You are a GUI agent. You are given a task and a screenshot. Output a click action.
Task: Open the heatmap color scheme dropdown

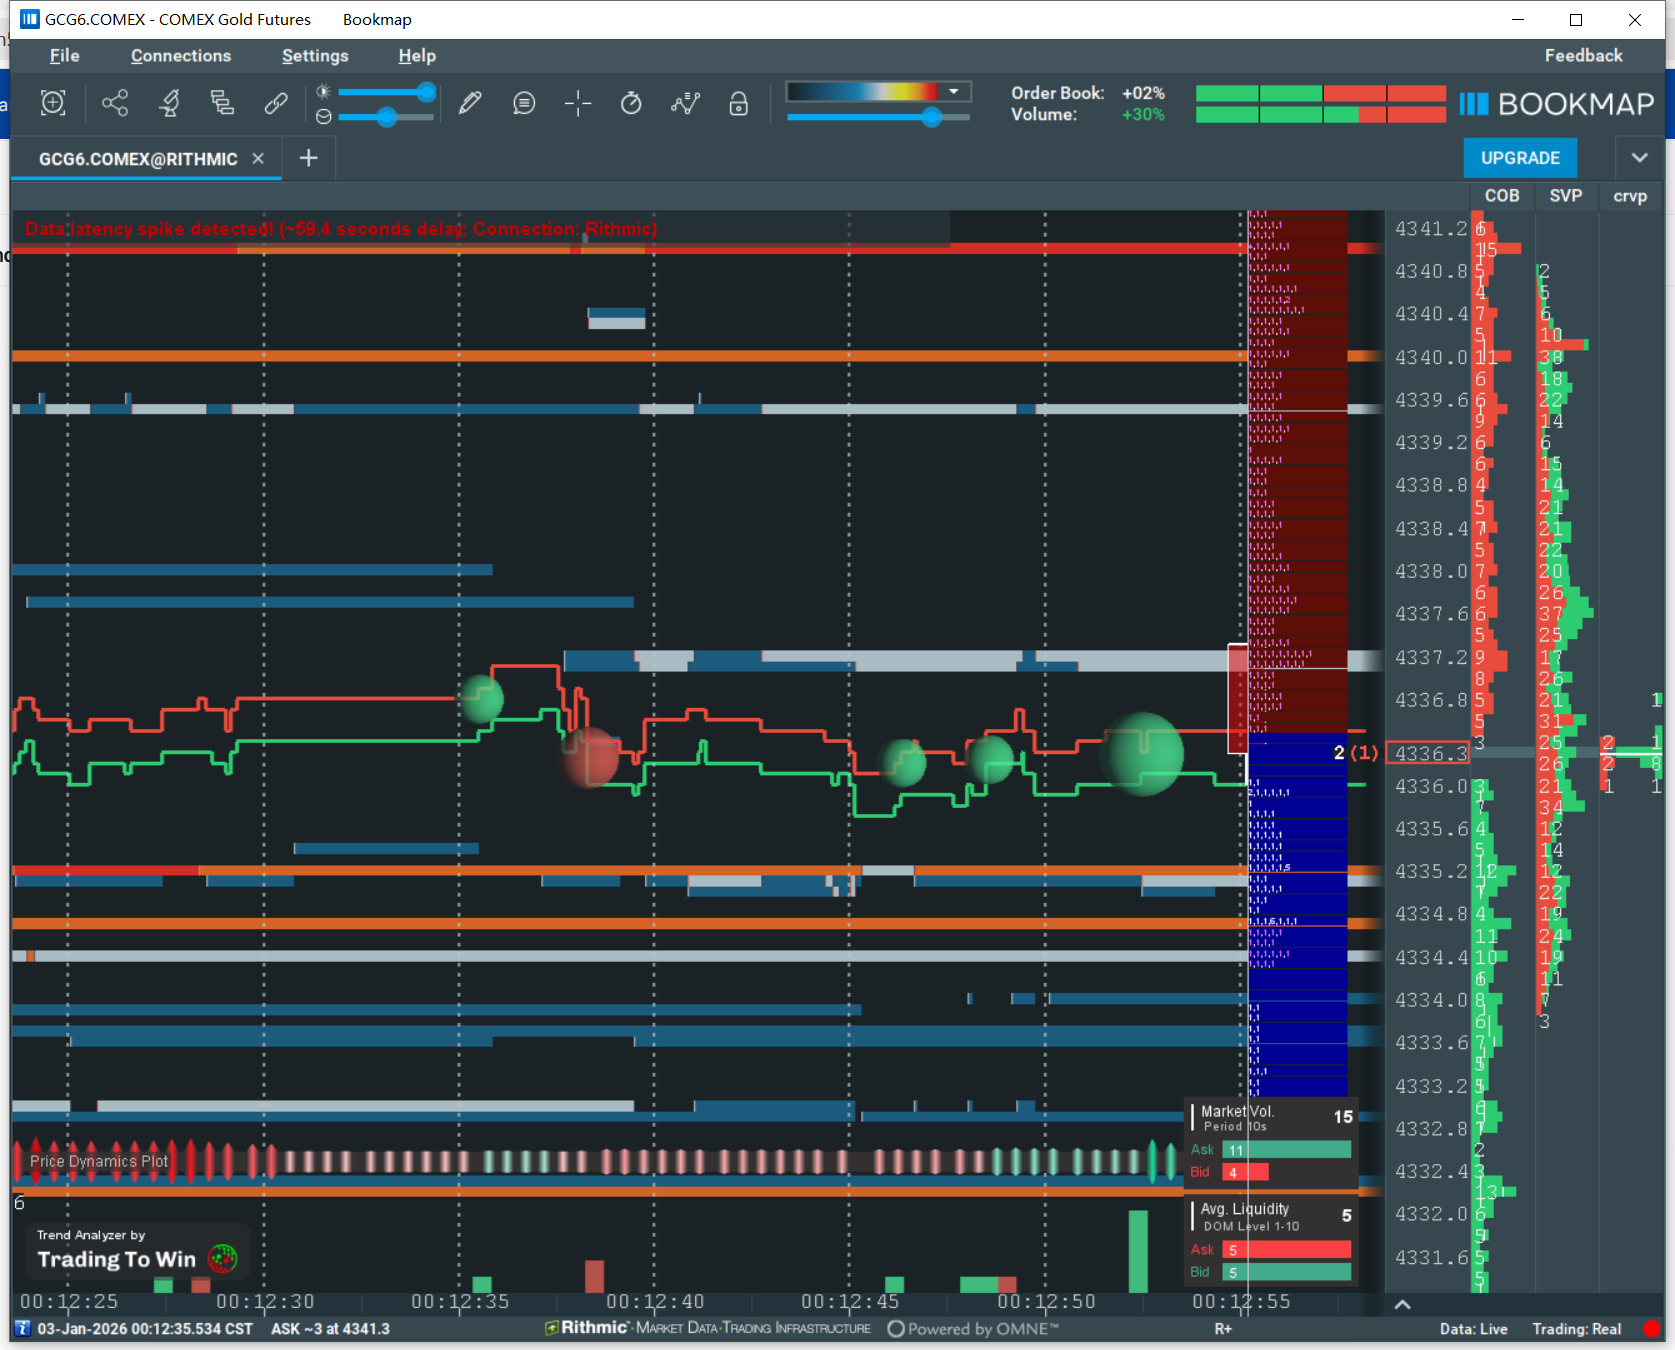click(954, 92)
